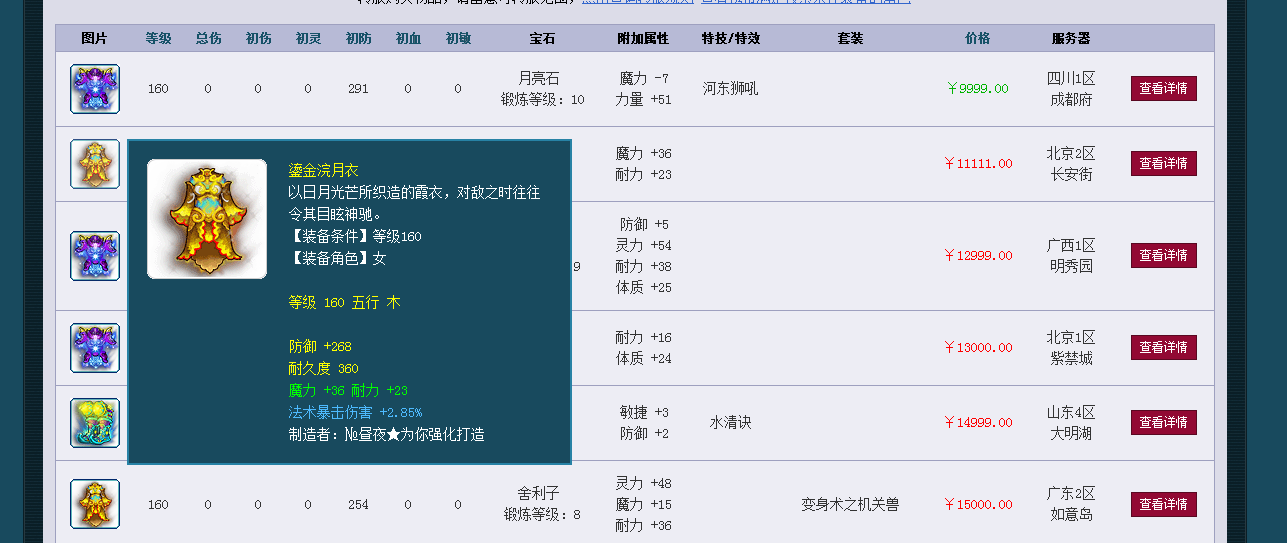Click the purple armor icon in the ￥13000.00 row
Screen dimensions: 1287x543
(x=95, y=348)
